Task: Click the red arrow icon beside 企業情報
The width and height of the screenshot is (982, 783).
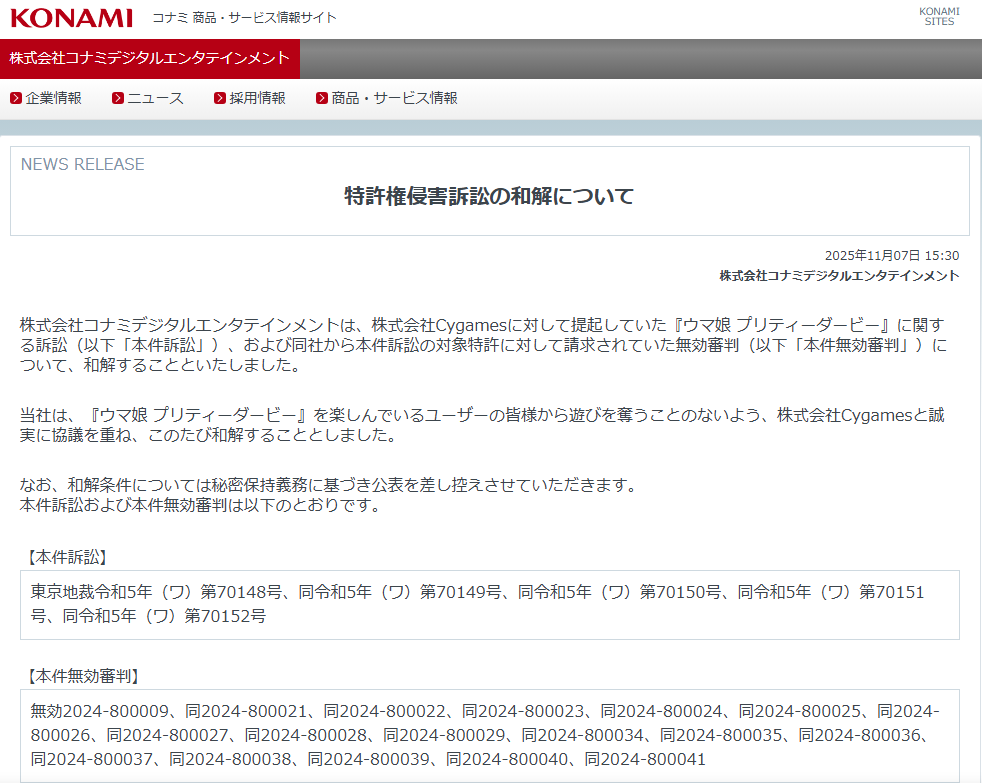Action: [x=16, y=98]
